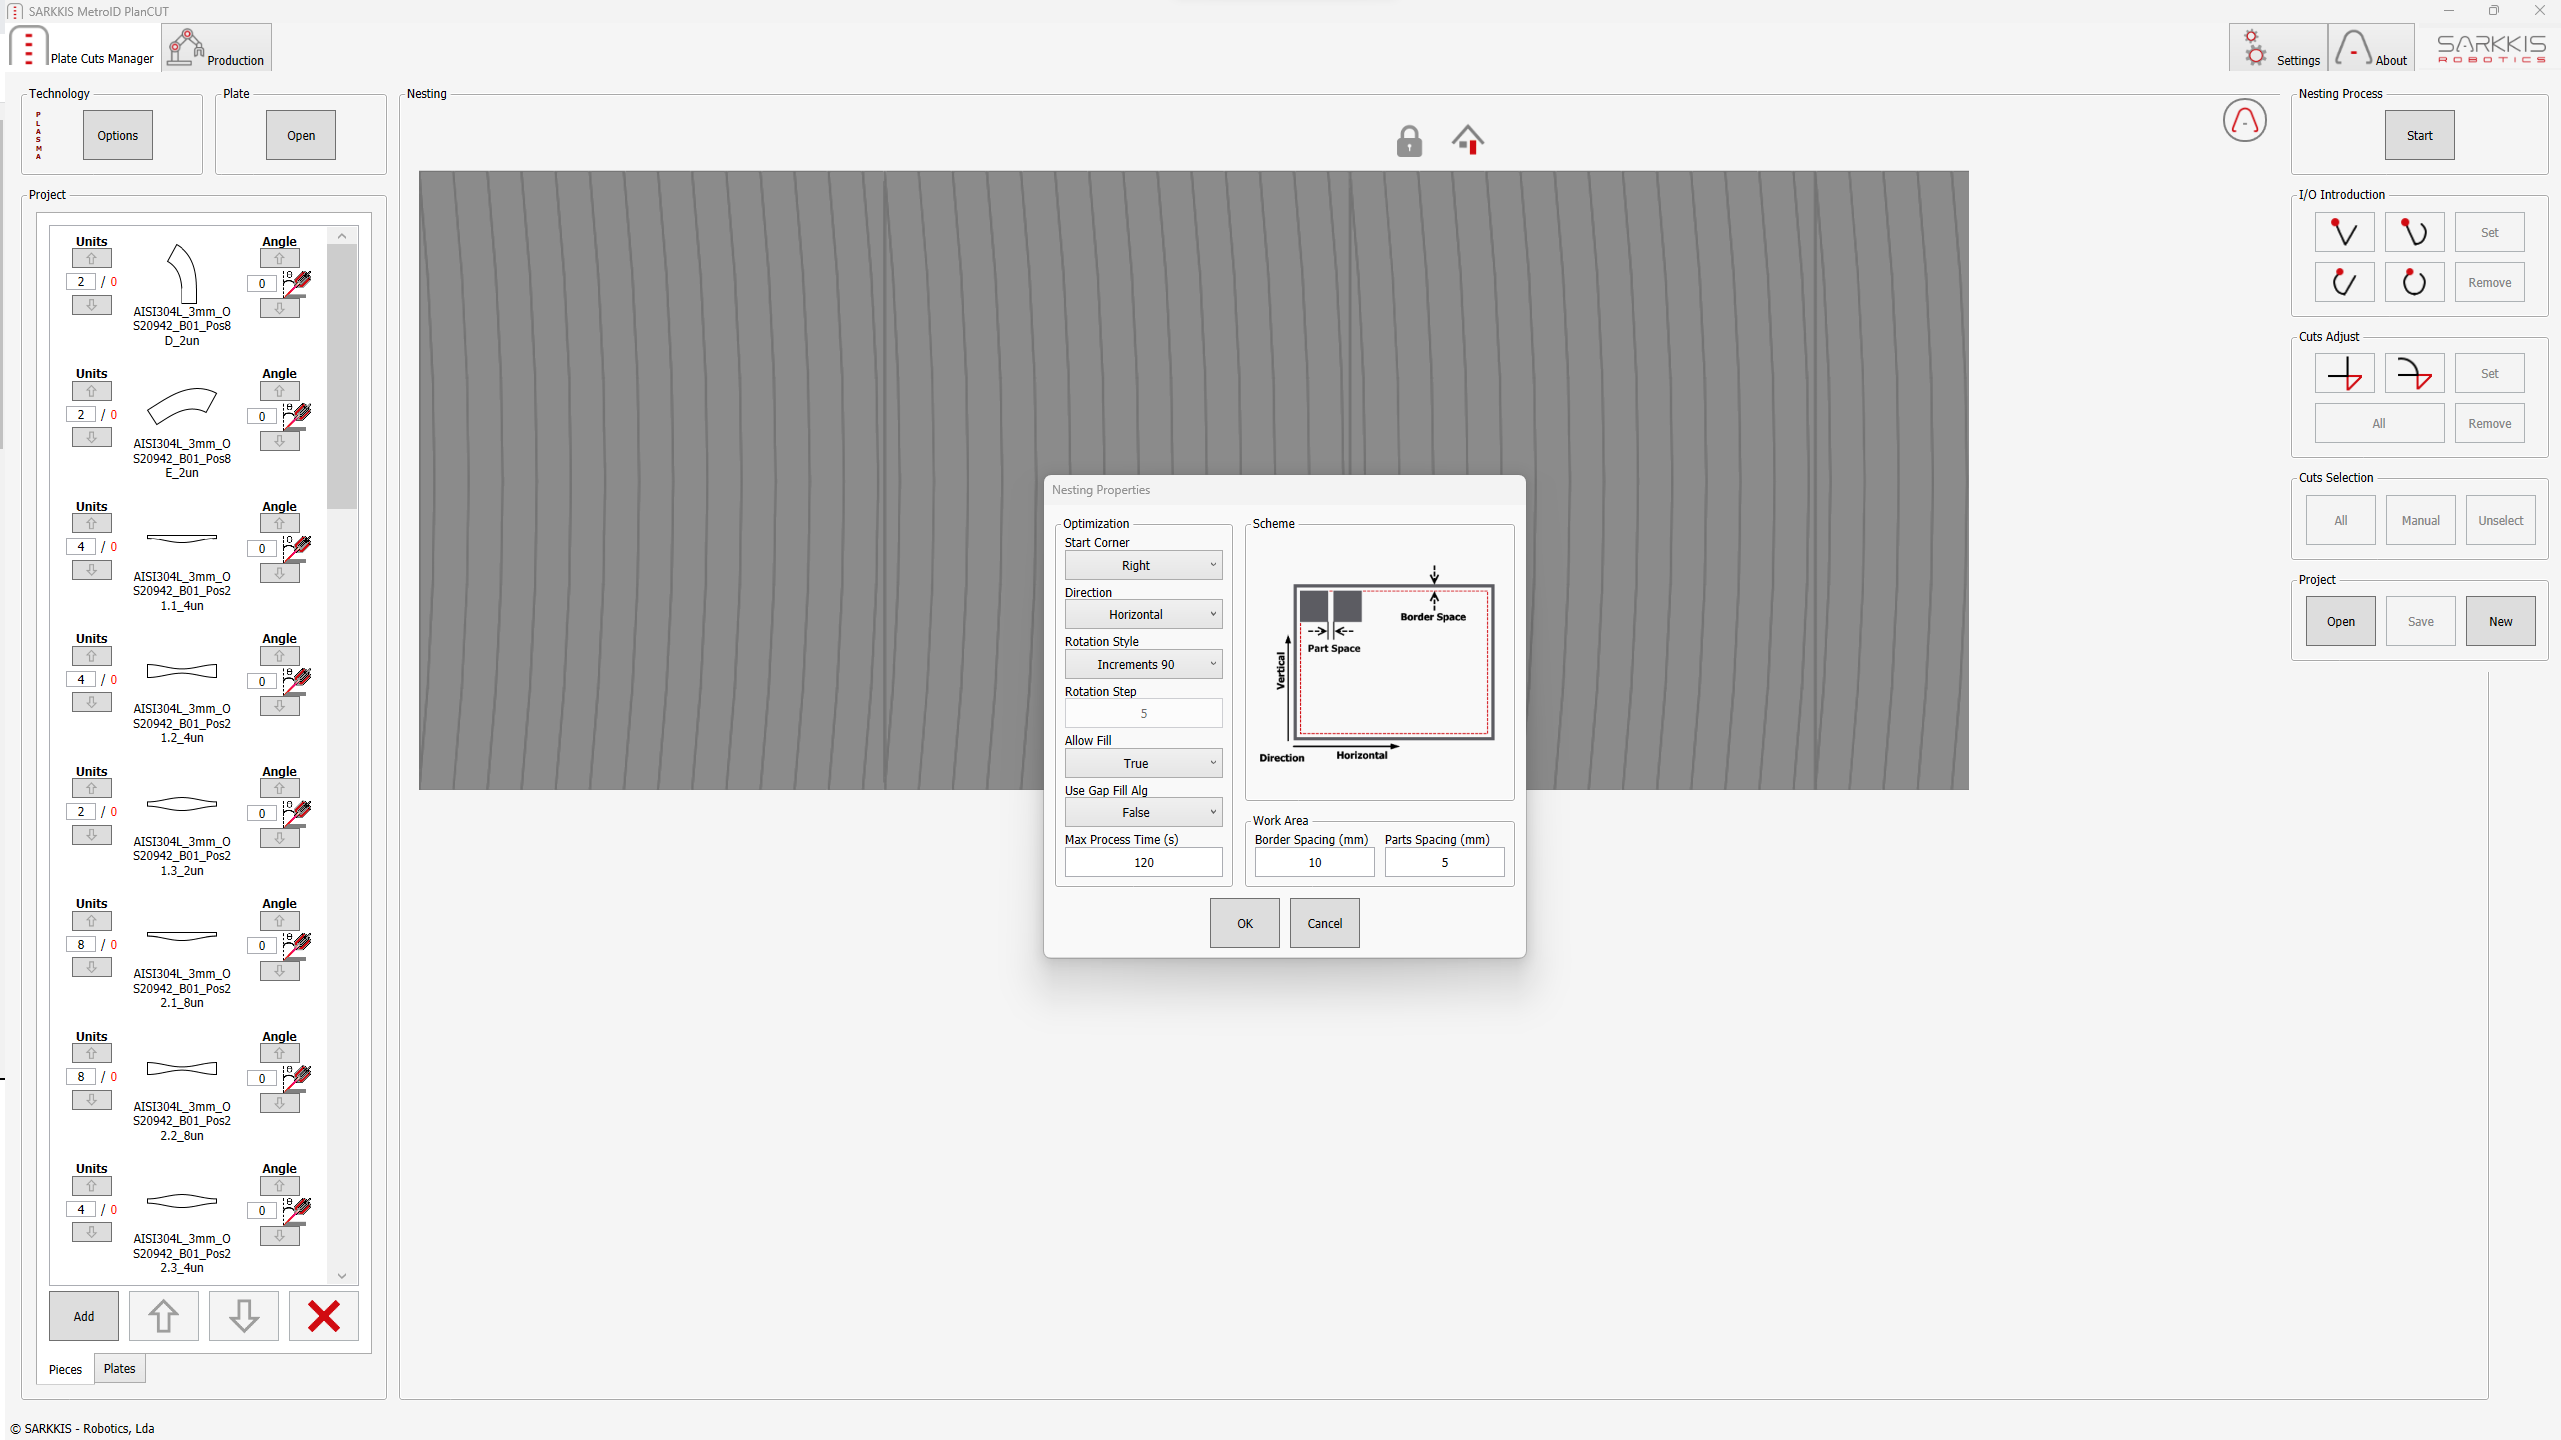Screen dimensions: 2561x1440
Task: Click Rotation Step field
Action: pyautogui.click(x=1143, y=713)
